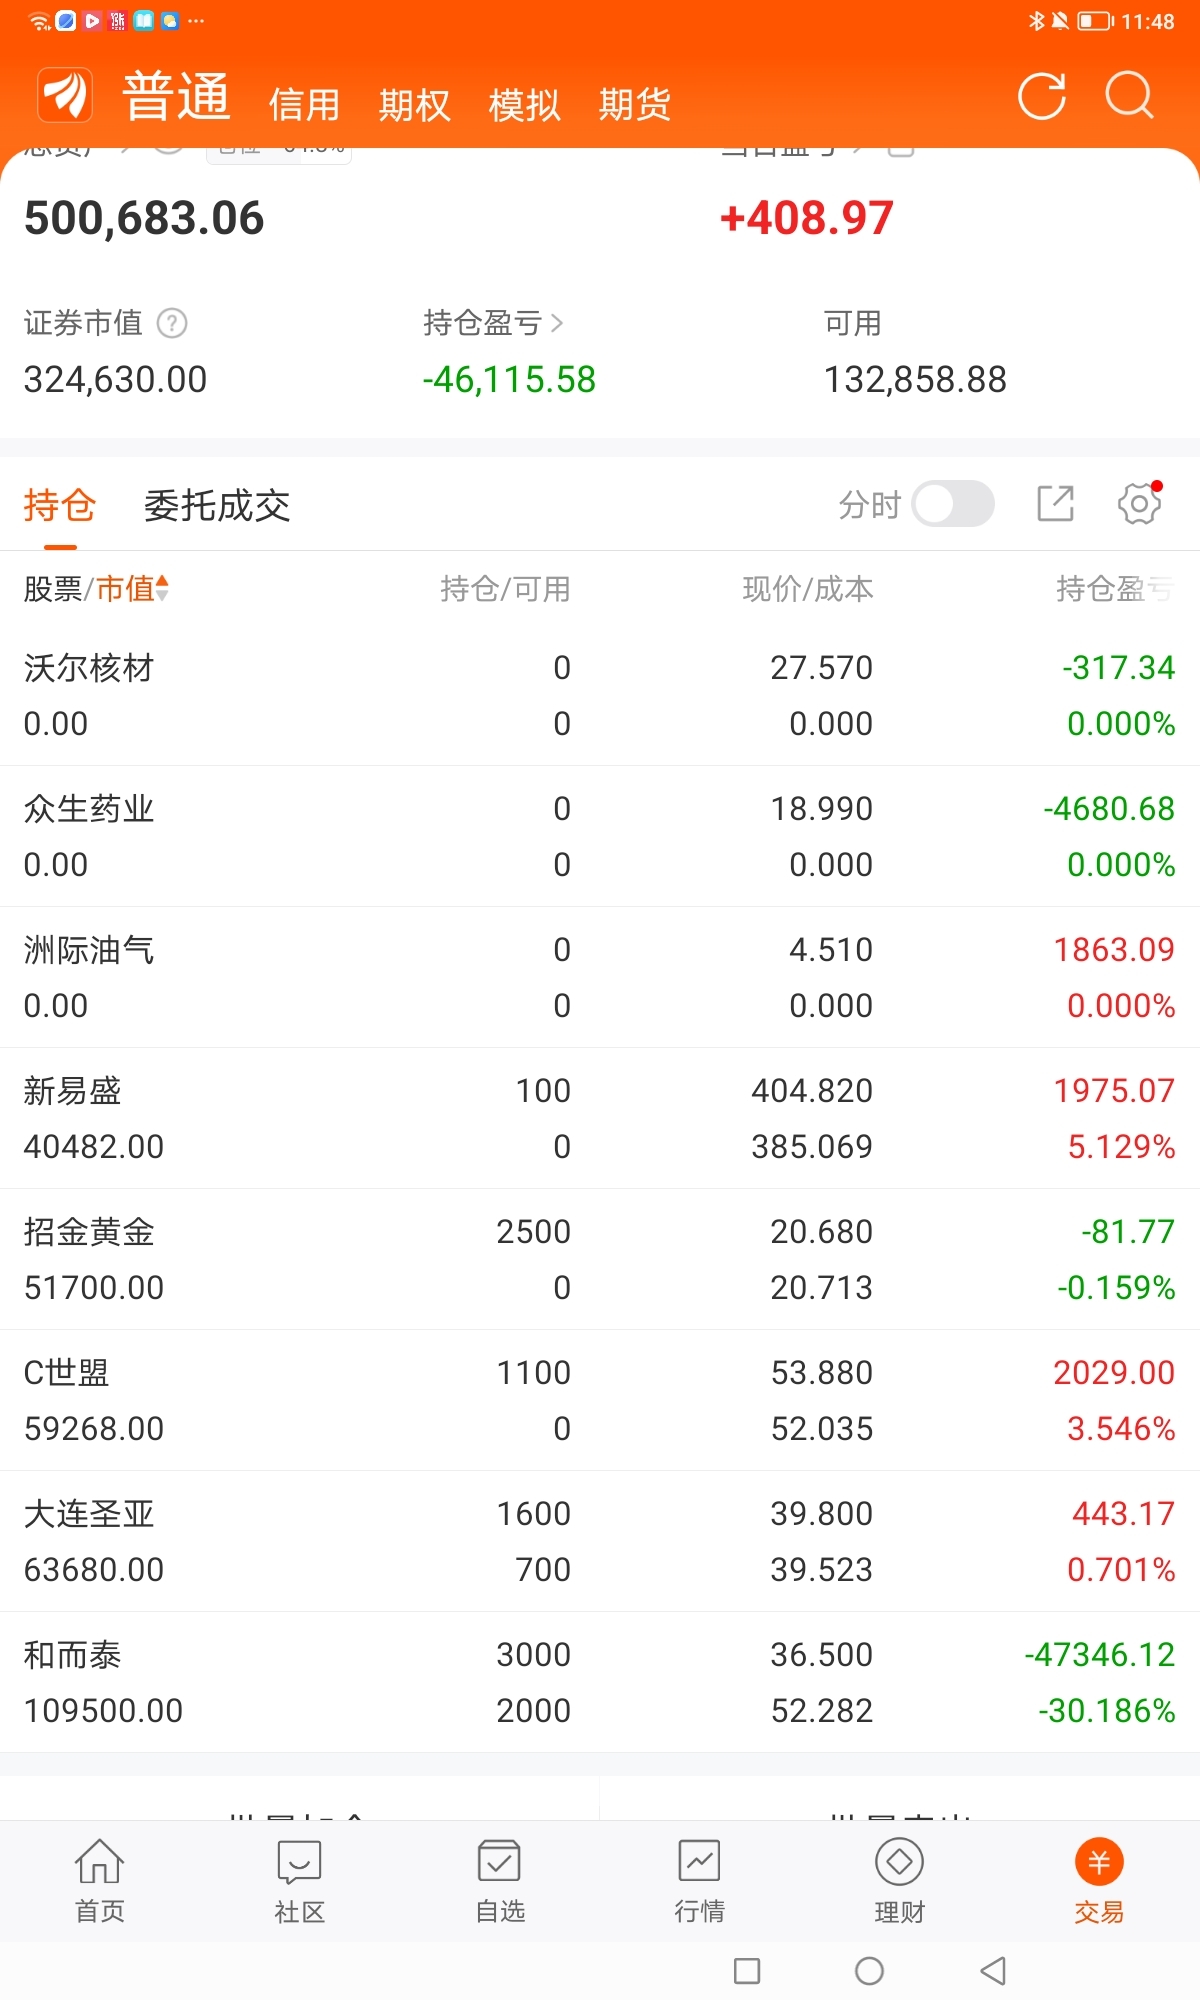Open holdings settings gear
1200x2000 pixels.
pyautogui.click(x=1139, y=503)
